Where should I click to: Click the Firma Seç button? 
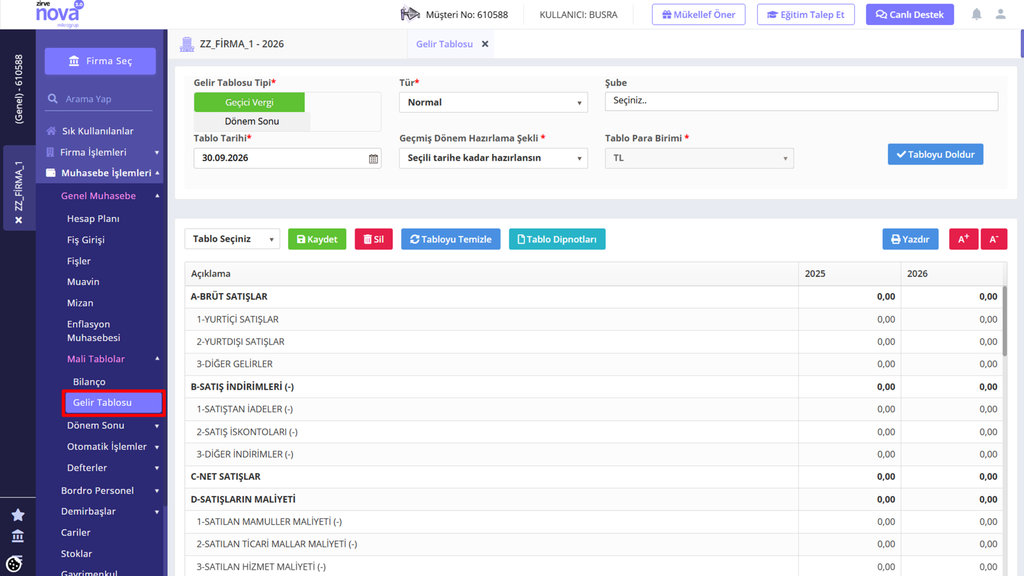pyautogui.click(x=100, y=61)
